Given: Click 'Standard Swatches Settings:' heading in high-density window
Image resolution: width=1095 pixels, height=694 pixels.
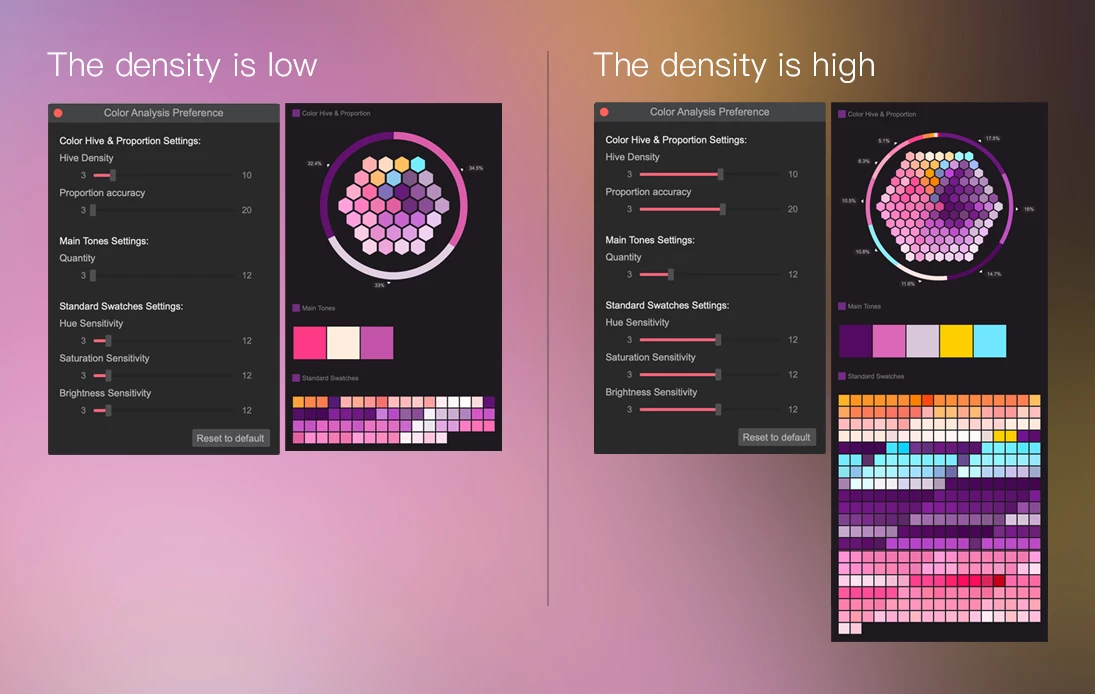Looking at the screenshot, I should (667, 305).
